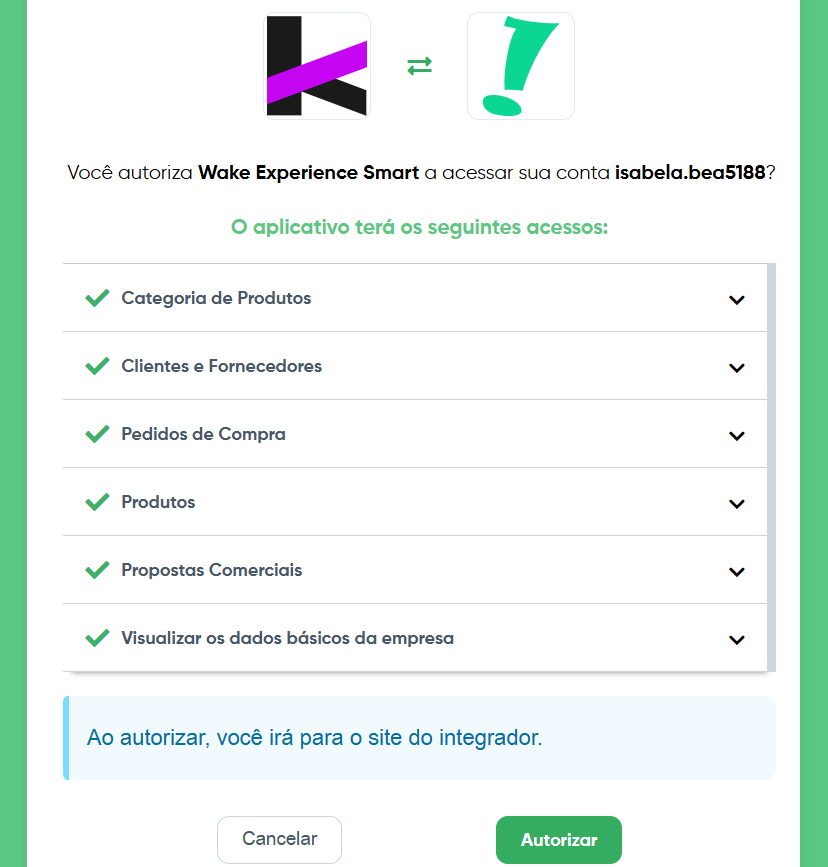
Task: Expand the Categoria de Produtos chevron
Action: pos(737,300)
